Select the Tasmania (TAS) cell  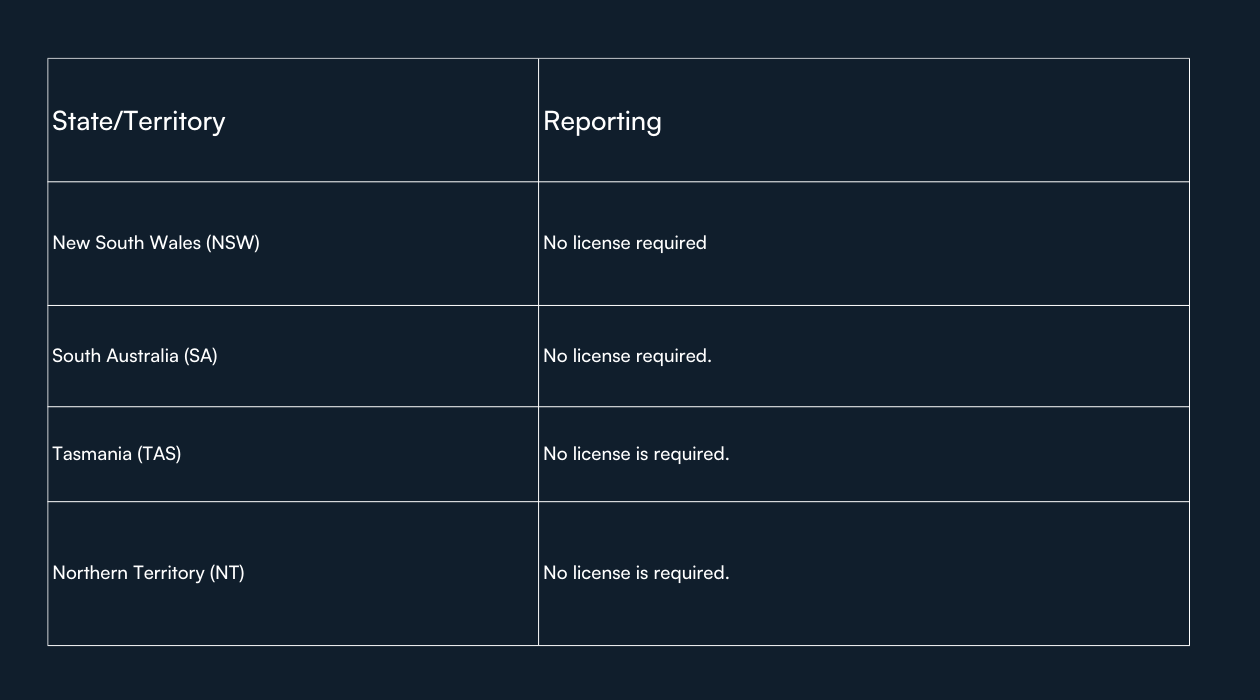coord(293,454)
